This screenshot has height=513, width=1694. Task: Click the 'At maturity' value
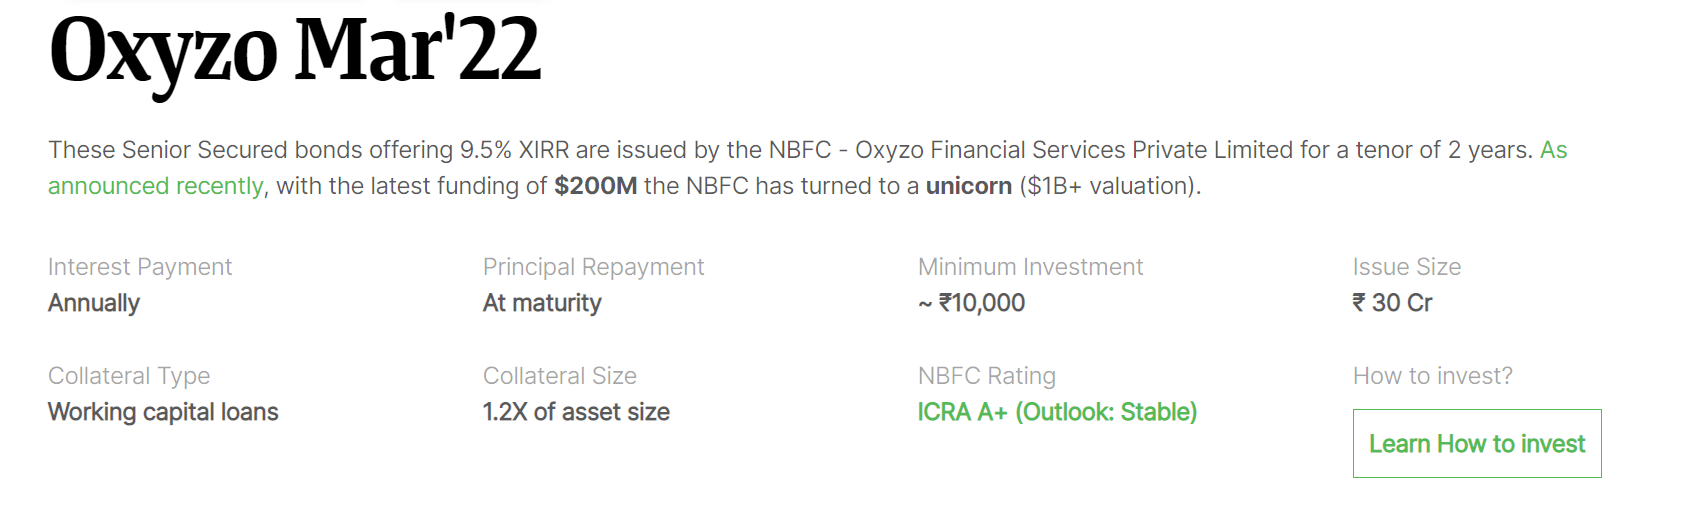(542, 303)
